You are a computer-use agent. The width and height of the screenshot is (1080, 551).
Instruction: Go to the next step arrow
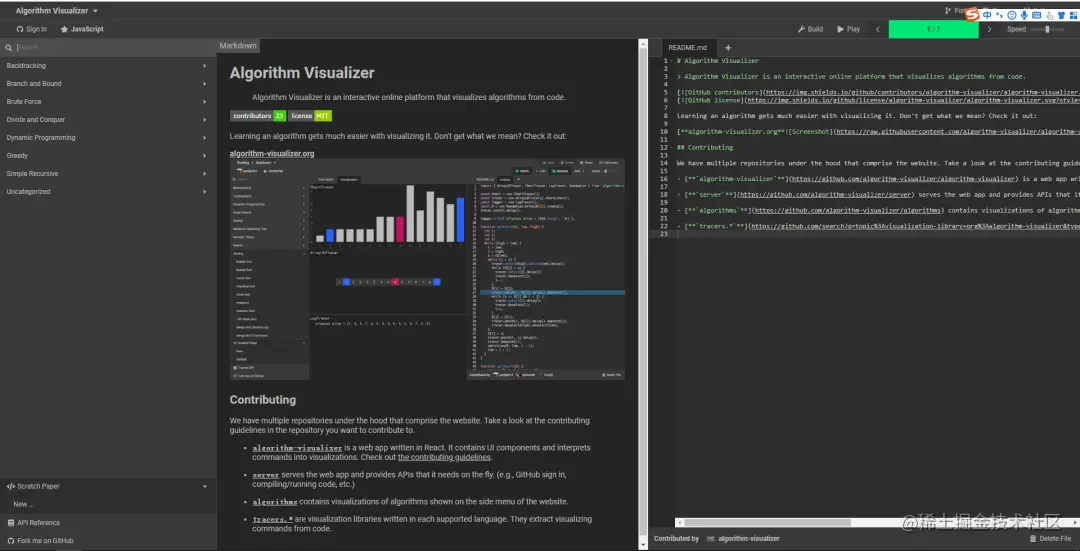[990, 29]
